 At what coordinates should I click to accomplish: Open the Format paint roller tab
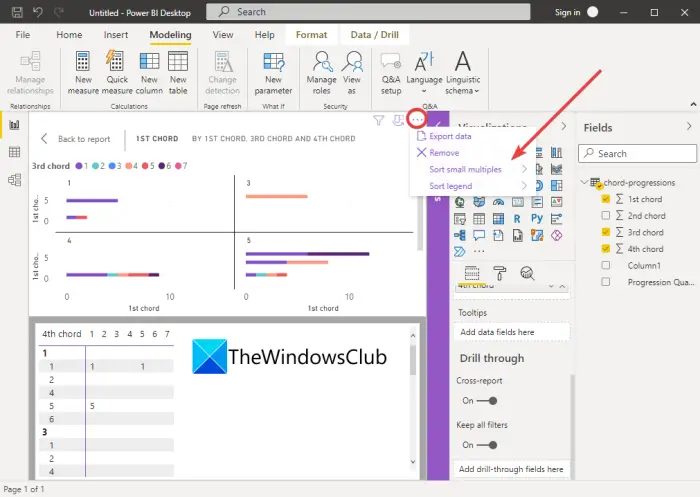click(500, 272)
